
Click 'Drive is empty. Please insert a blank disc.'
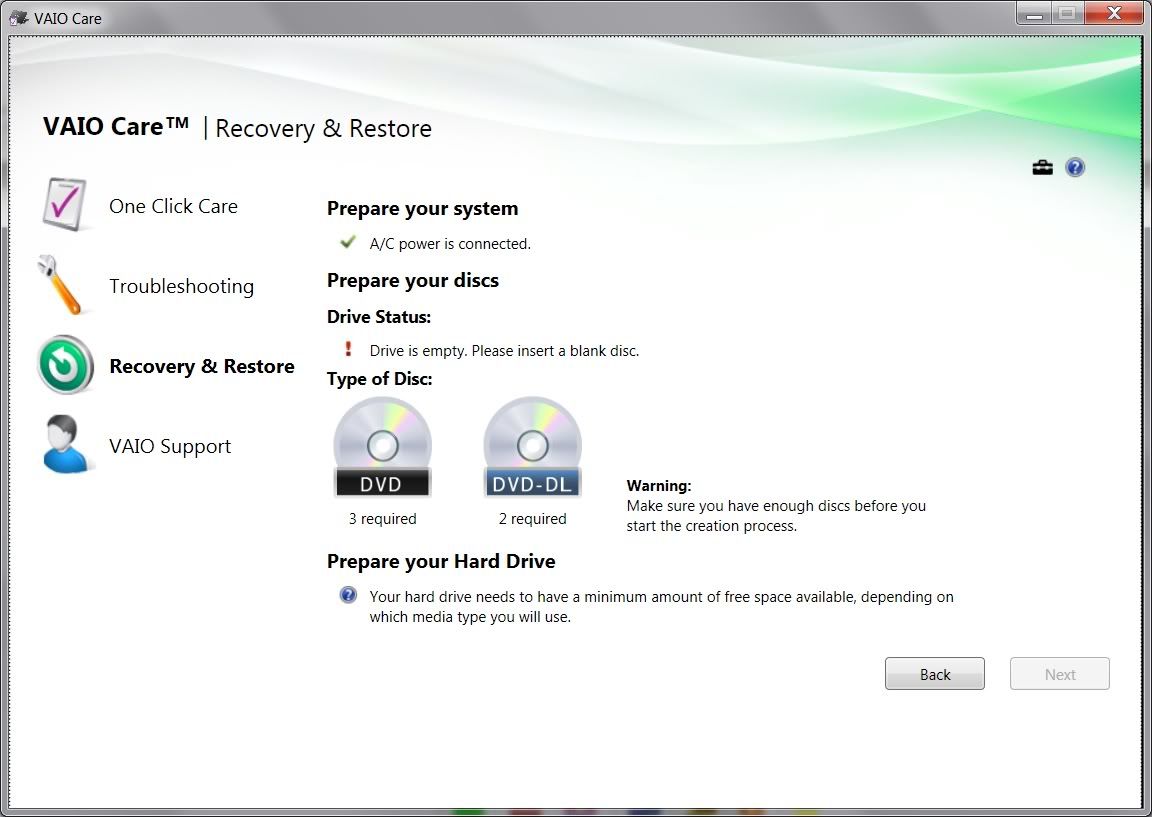pos(504,351)
